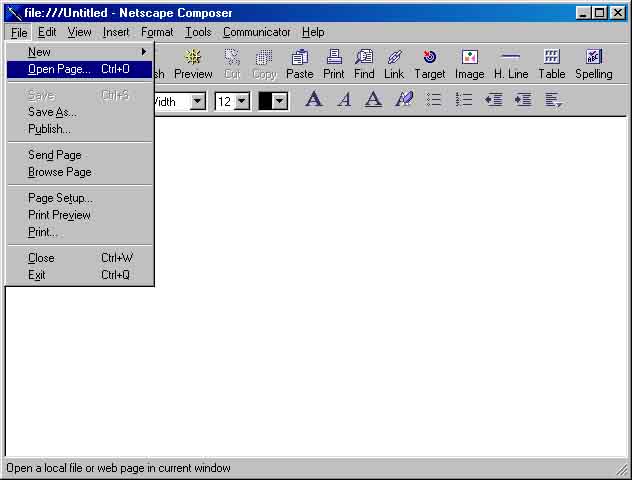Maximize the Netscape Composer window
Image resolution: width=632 pixels, height=480 pixels.
pyautogui.click(x=599, y=13)
